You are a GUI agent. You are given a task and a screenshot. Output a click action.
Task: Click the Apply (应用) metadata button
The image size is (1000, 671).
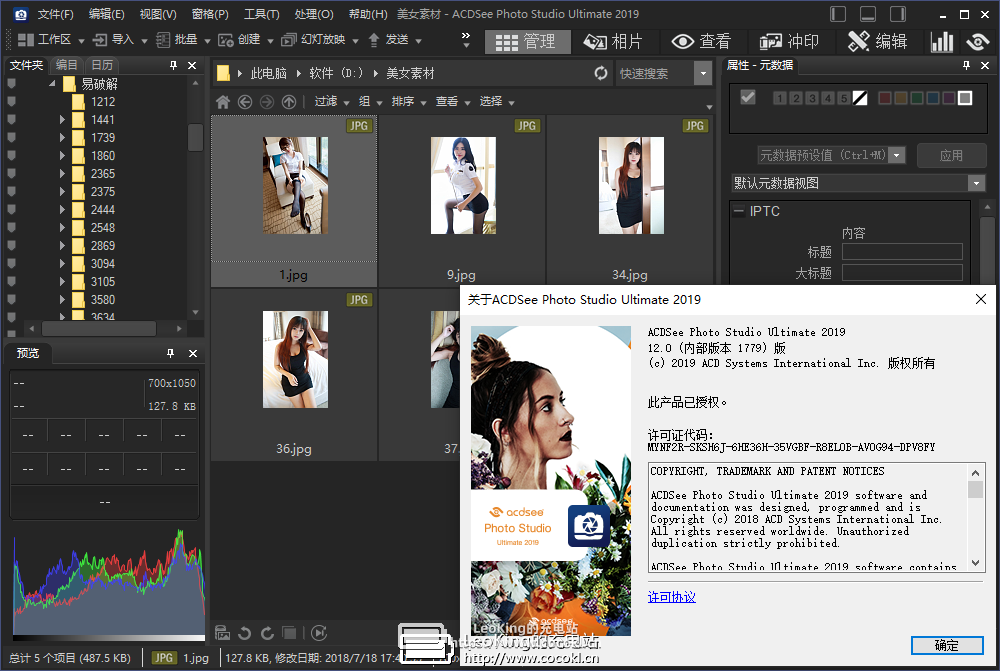951,156
